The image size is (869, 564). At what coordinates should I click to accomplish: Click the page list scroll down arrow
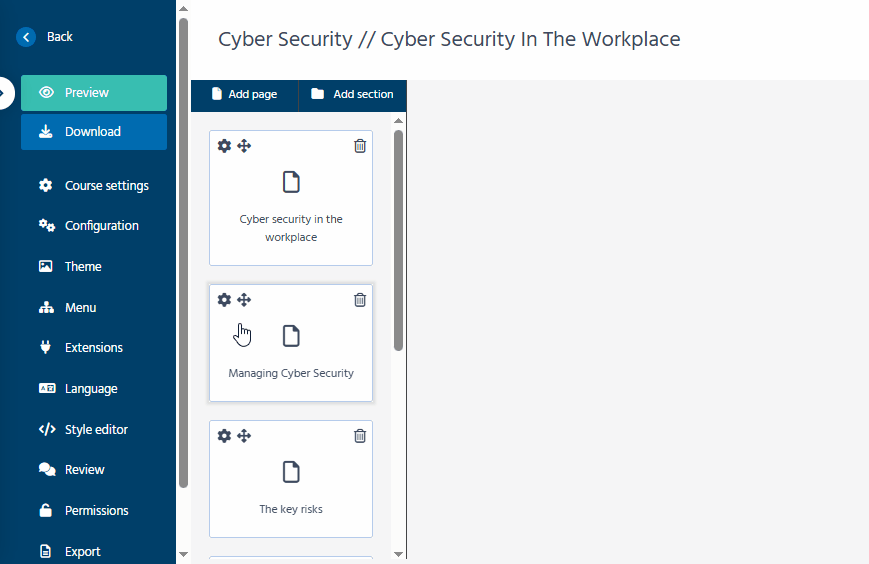tap(399, 553)
